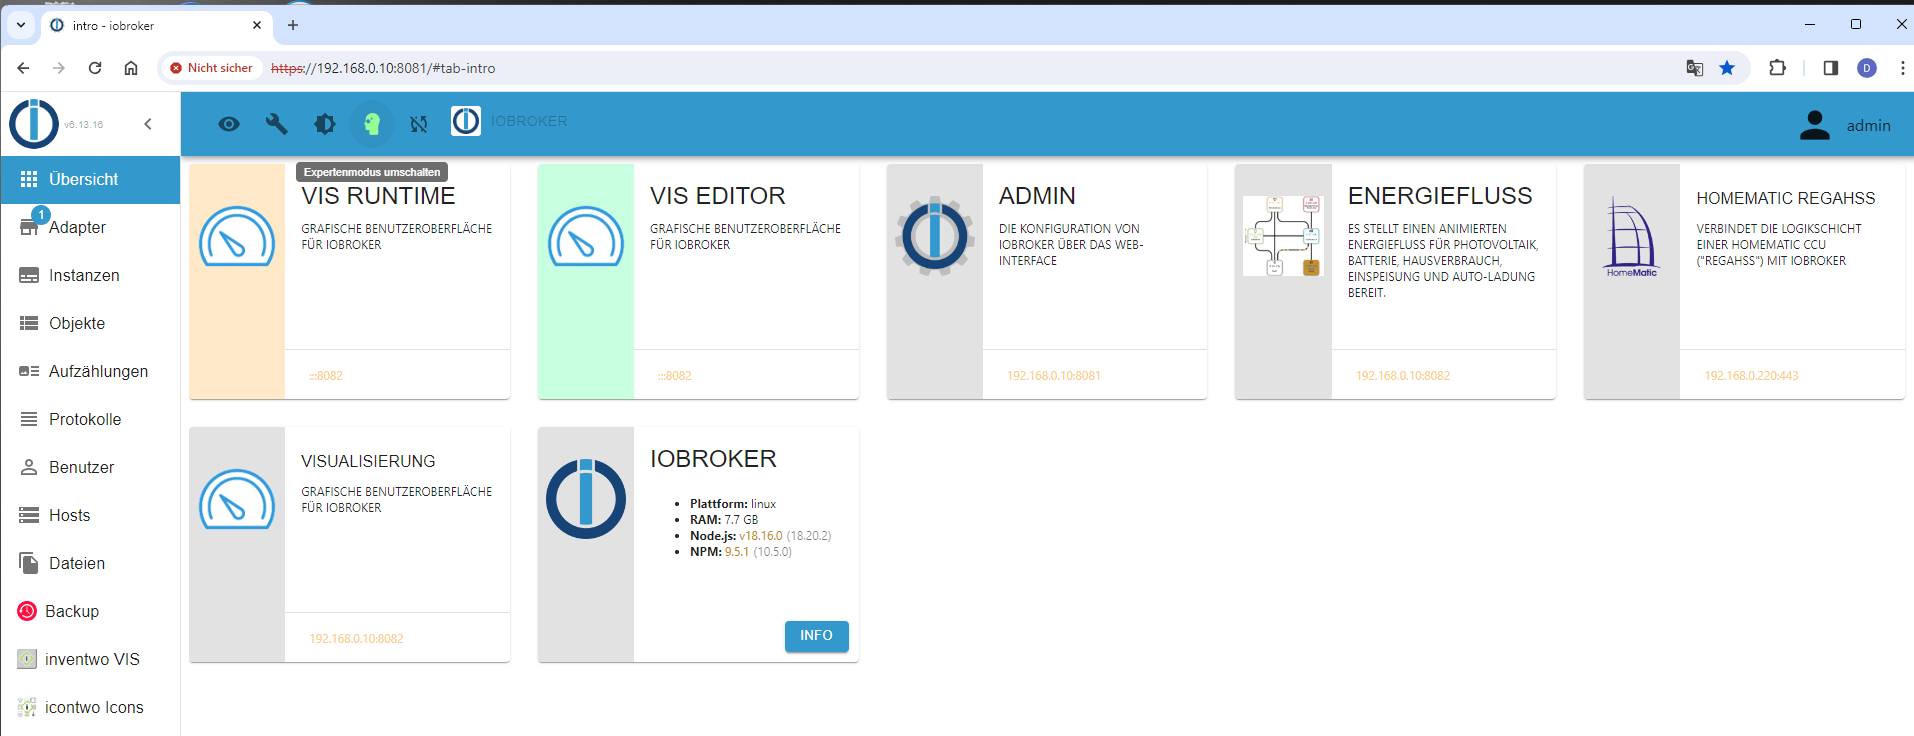Open the Visualisierung link 192.168.0.10:8082
Screen dimensions: 1914x736
pos(356,639)
